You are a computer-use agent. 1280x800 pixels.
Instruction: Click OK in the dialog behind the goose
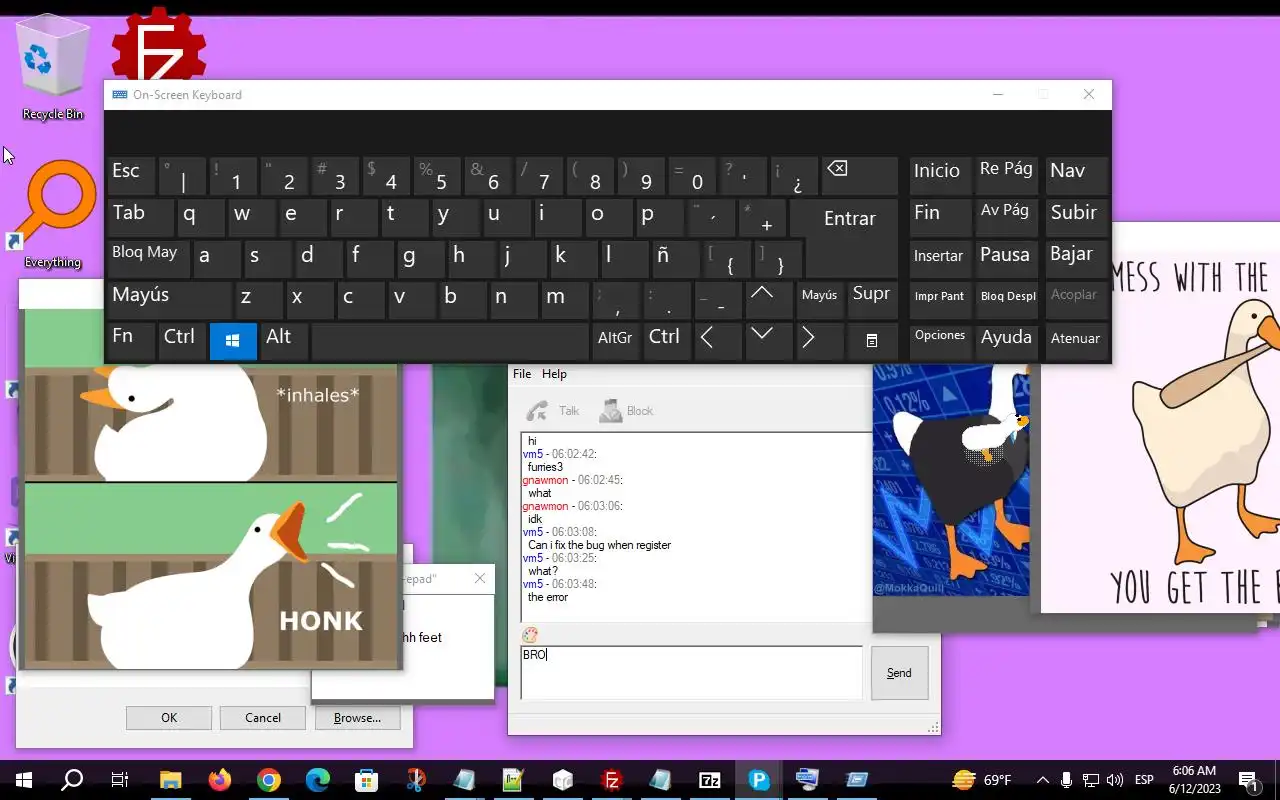point(169,718)
